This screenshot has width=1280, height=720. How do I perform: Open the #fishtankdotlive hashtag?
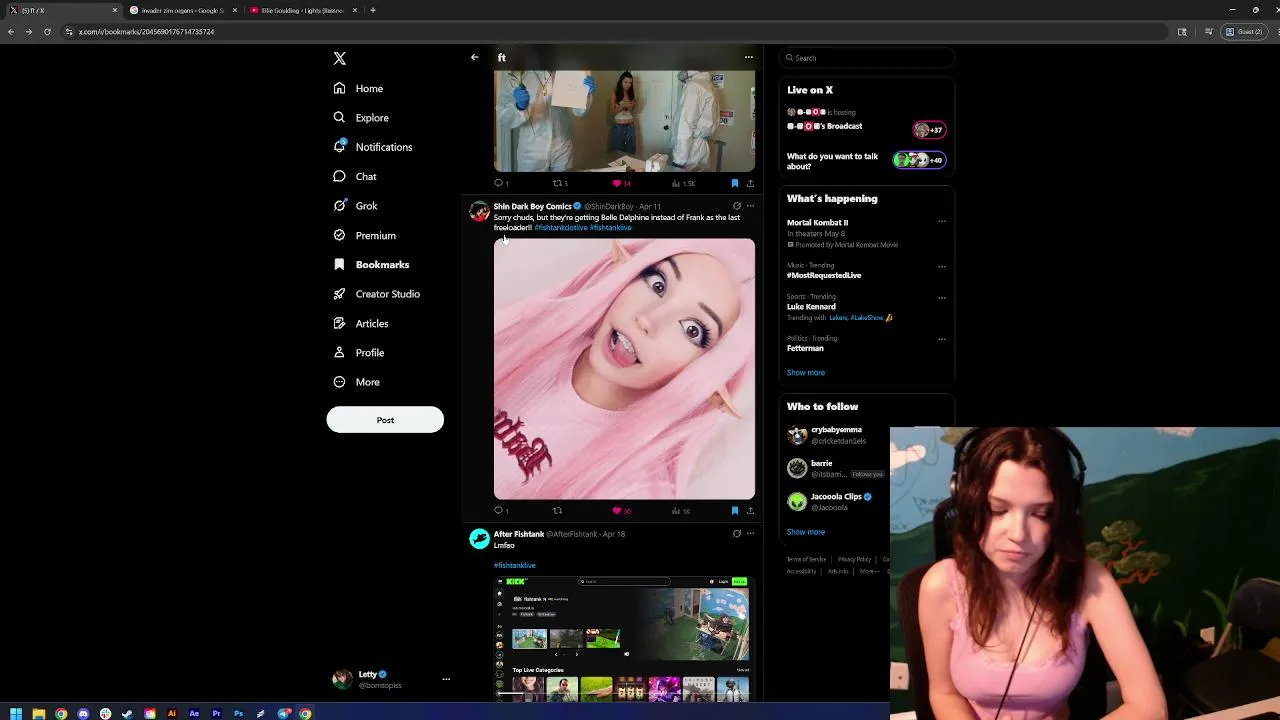(561, 228)
